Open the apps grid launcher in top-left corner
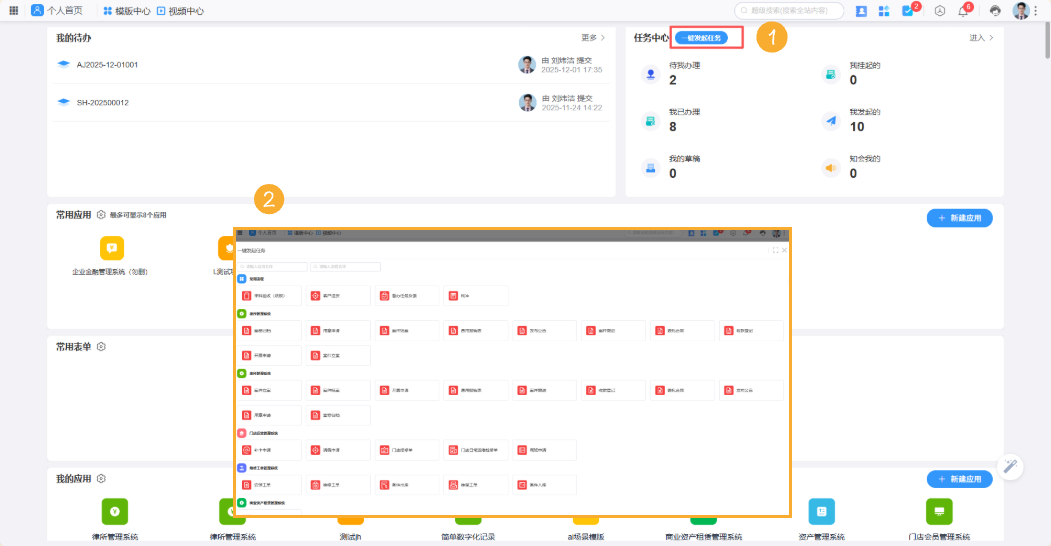The width and height of the screenshot is (1051, 546). point(14,10)
